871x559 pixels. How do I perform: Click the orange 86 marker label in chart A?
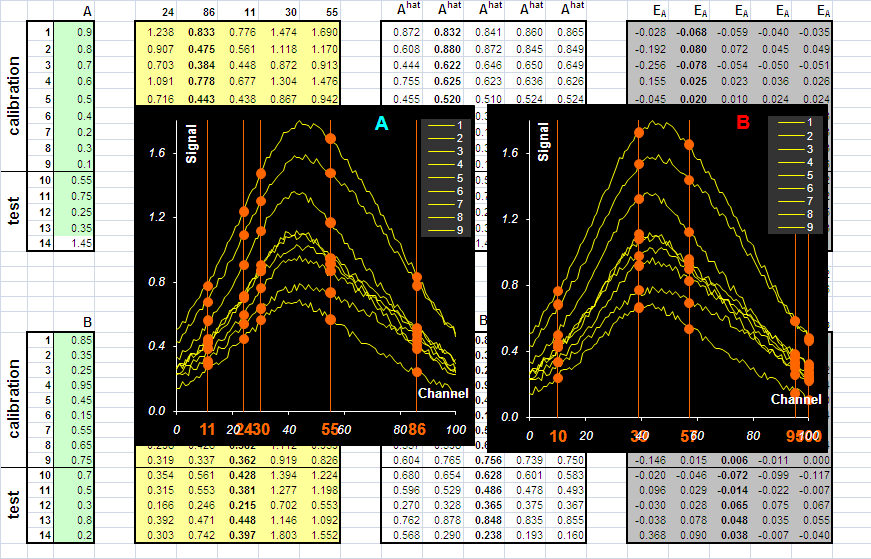(417, 430)
